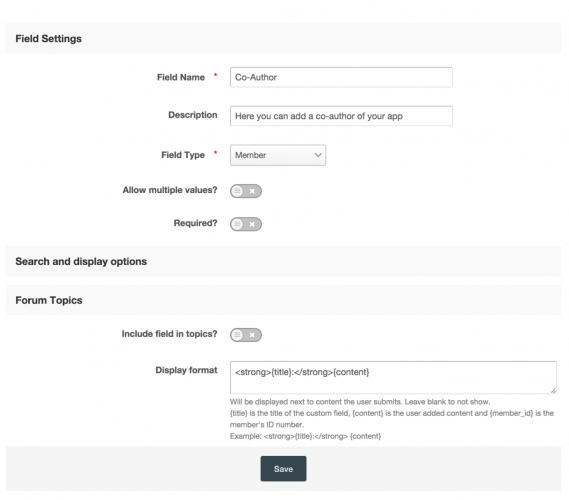
Task: Grab the Display format textarea resize handle
Action: pos(553,390)
